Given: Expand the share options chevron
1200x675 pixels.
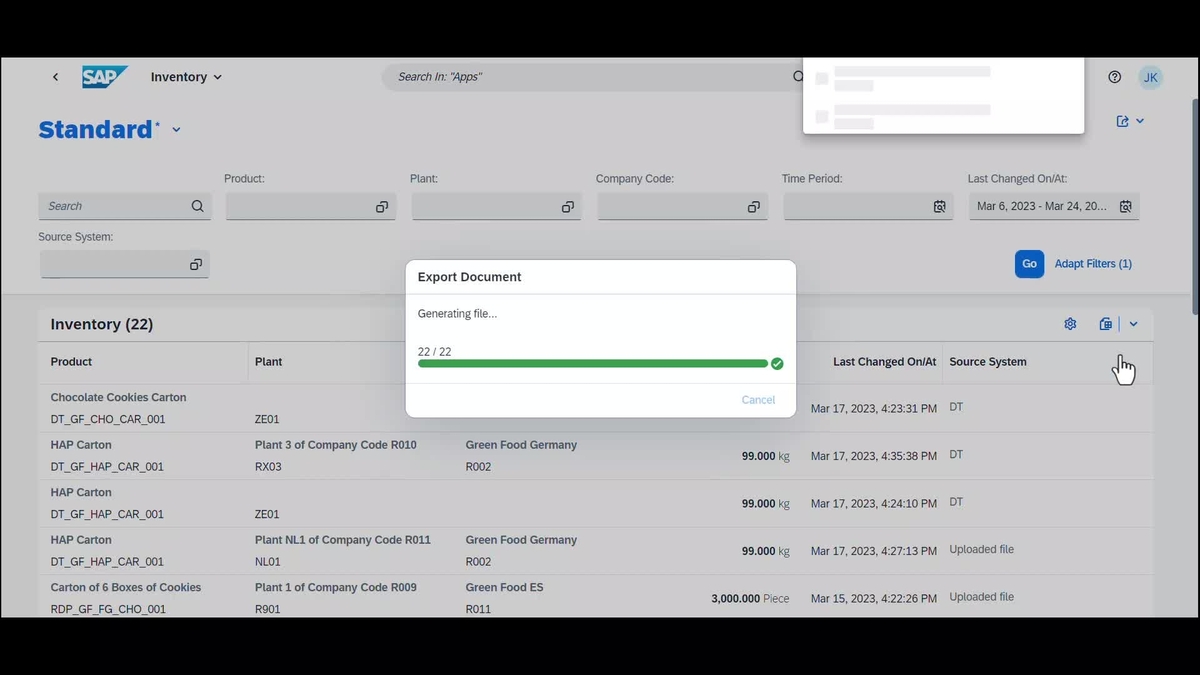Looking at the screenshot, I should click(x=1140, y=121).
